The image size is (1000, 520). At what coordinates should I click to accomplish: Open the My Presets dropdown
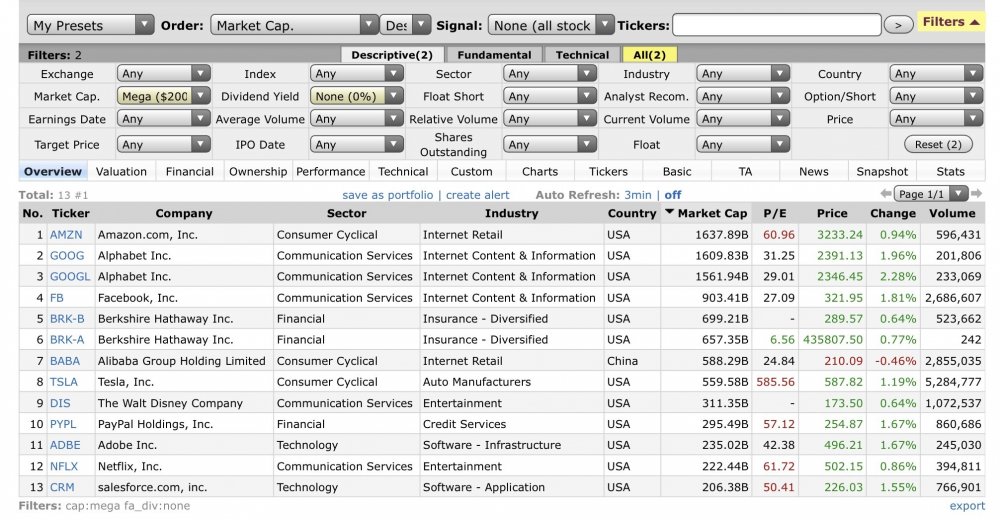91,25
